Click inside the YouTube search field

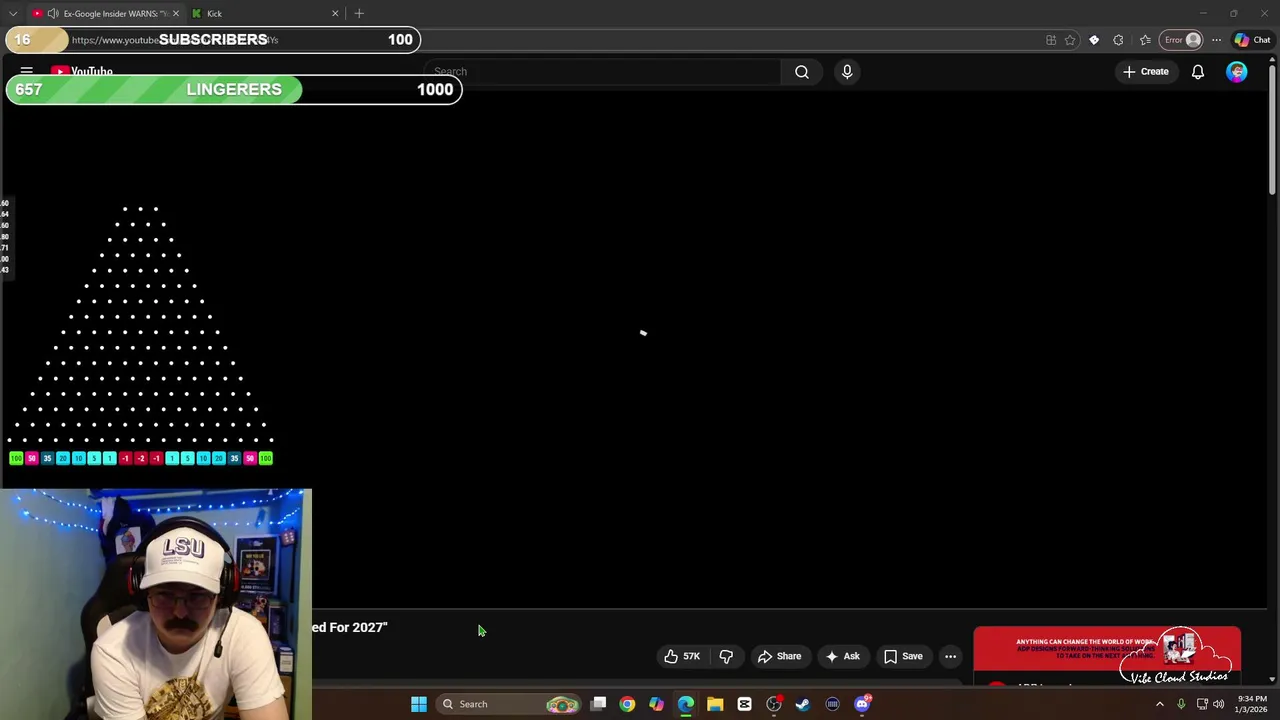point(603,72)
